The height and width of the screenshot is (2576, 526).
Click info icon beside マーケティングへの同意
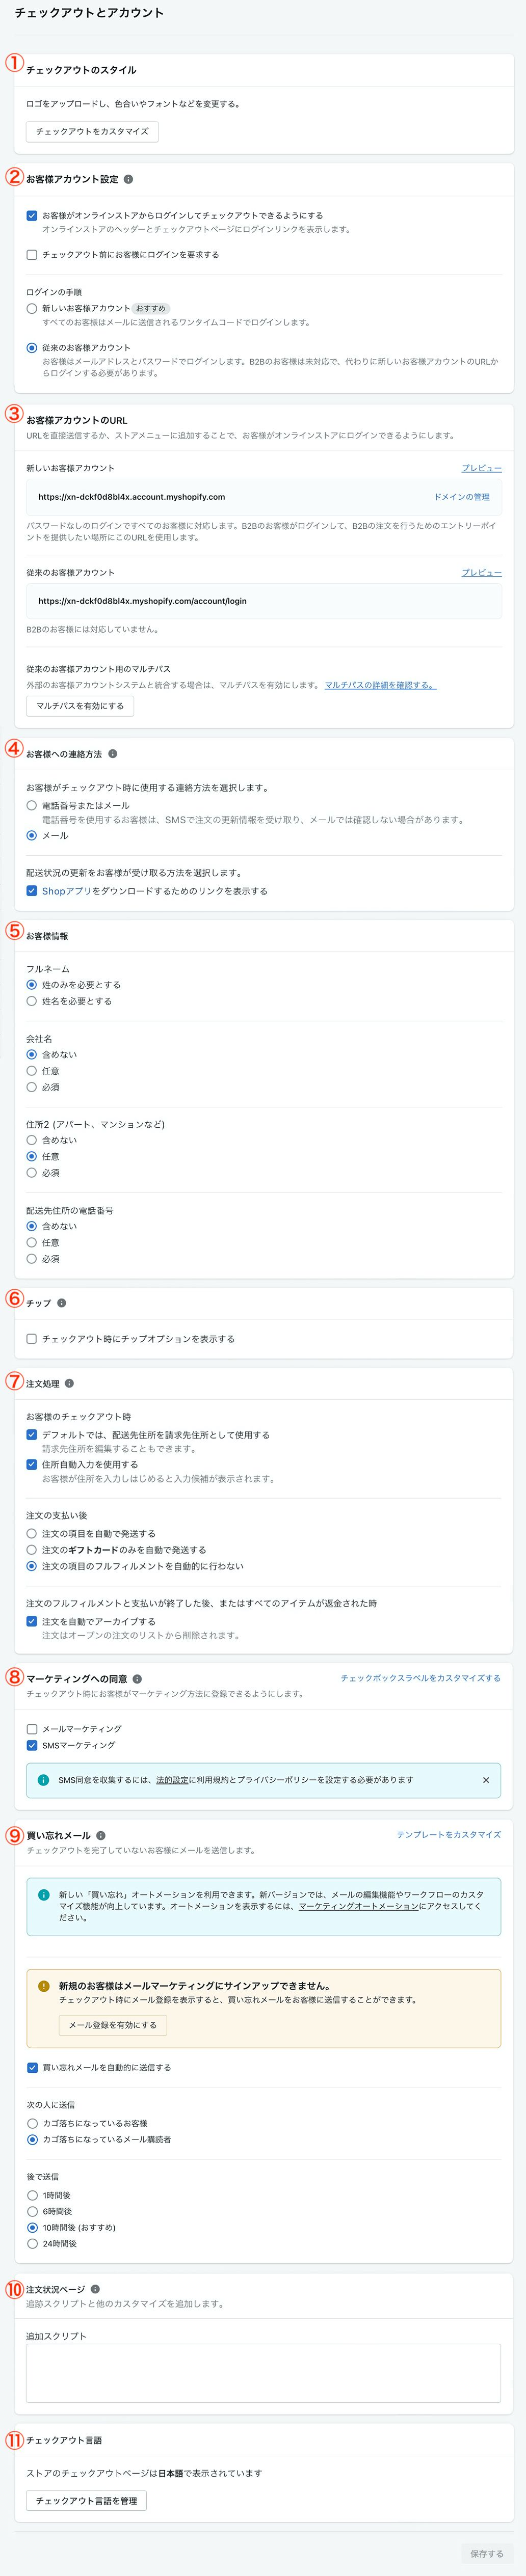tap(137, 1679)
